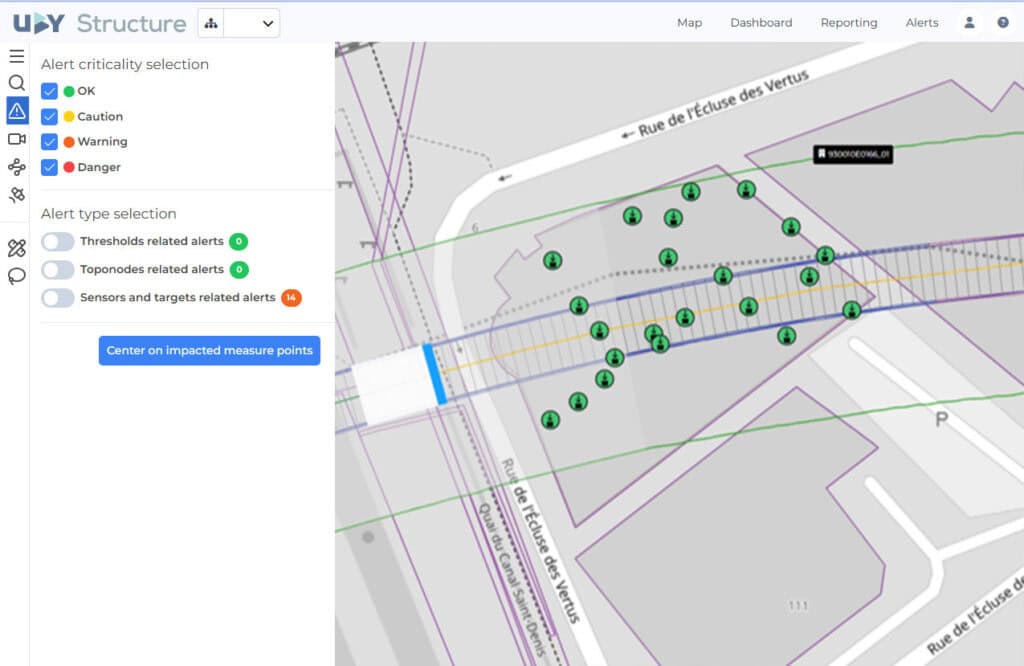Open the video camera sidebar icon
The image size is (1024, 666).
click(x=16, y=139)
